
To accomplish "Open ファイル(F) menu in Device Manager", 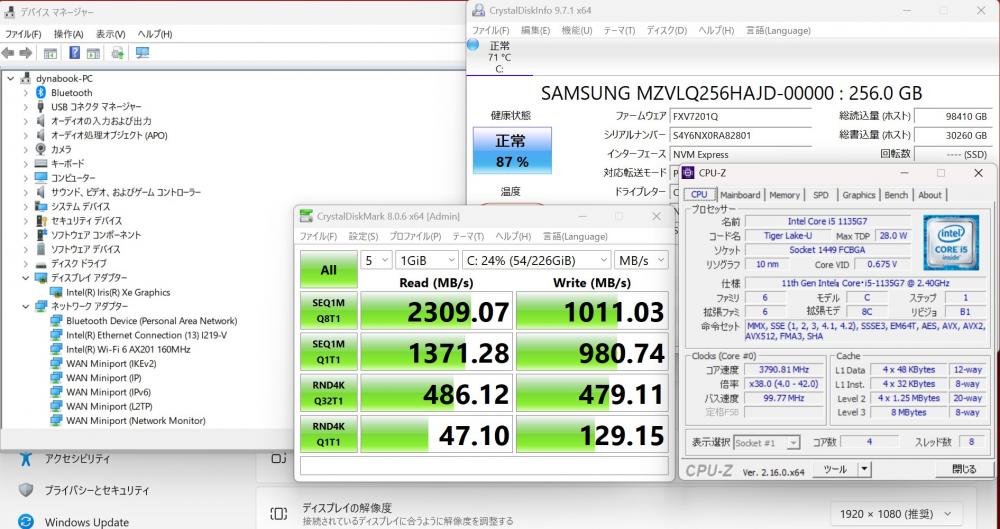I will [x=23, y=34].
